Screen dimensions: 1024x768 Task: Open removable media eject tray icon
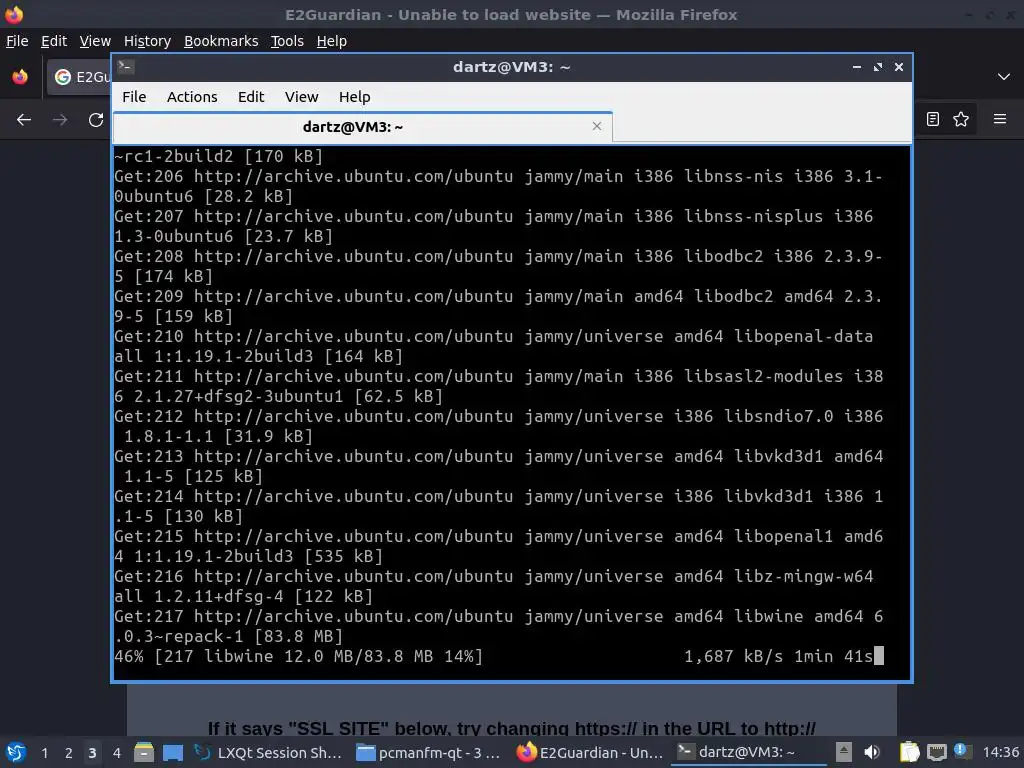844,752
